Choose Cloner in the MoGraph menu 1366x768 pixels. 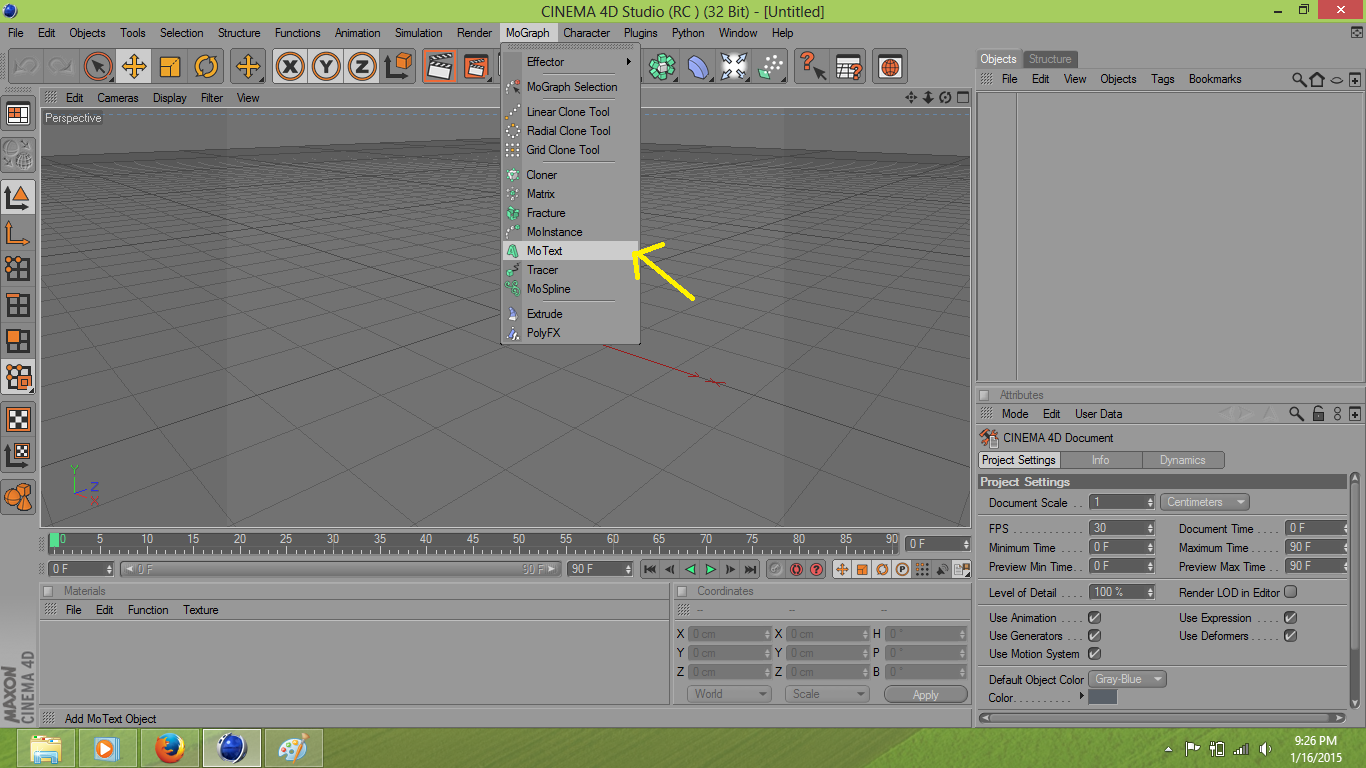571,175
